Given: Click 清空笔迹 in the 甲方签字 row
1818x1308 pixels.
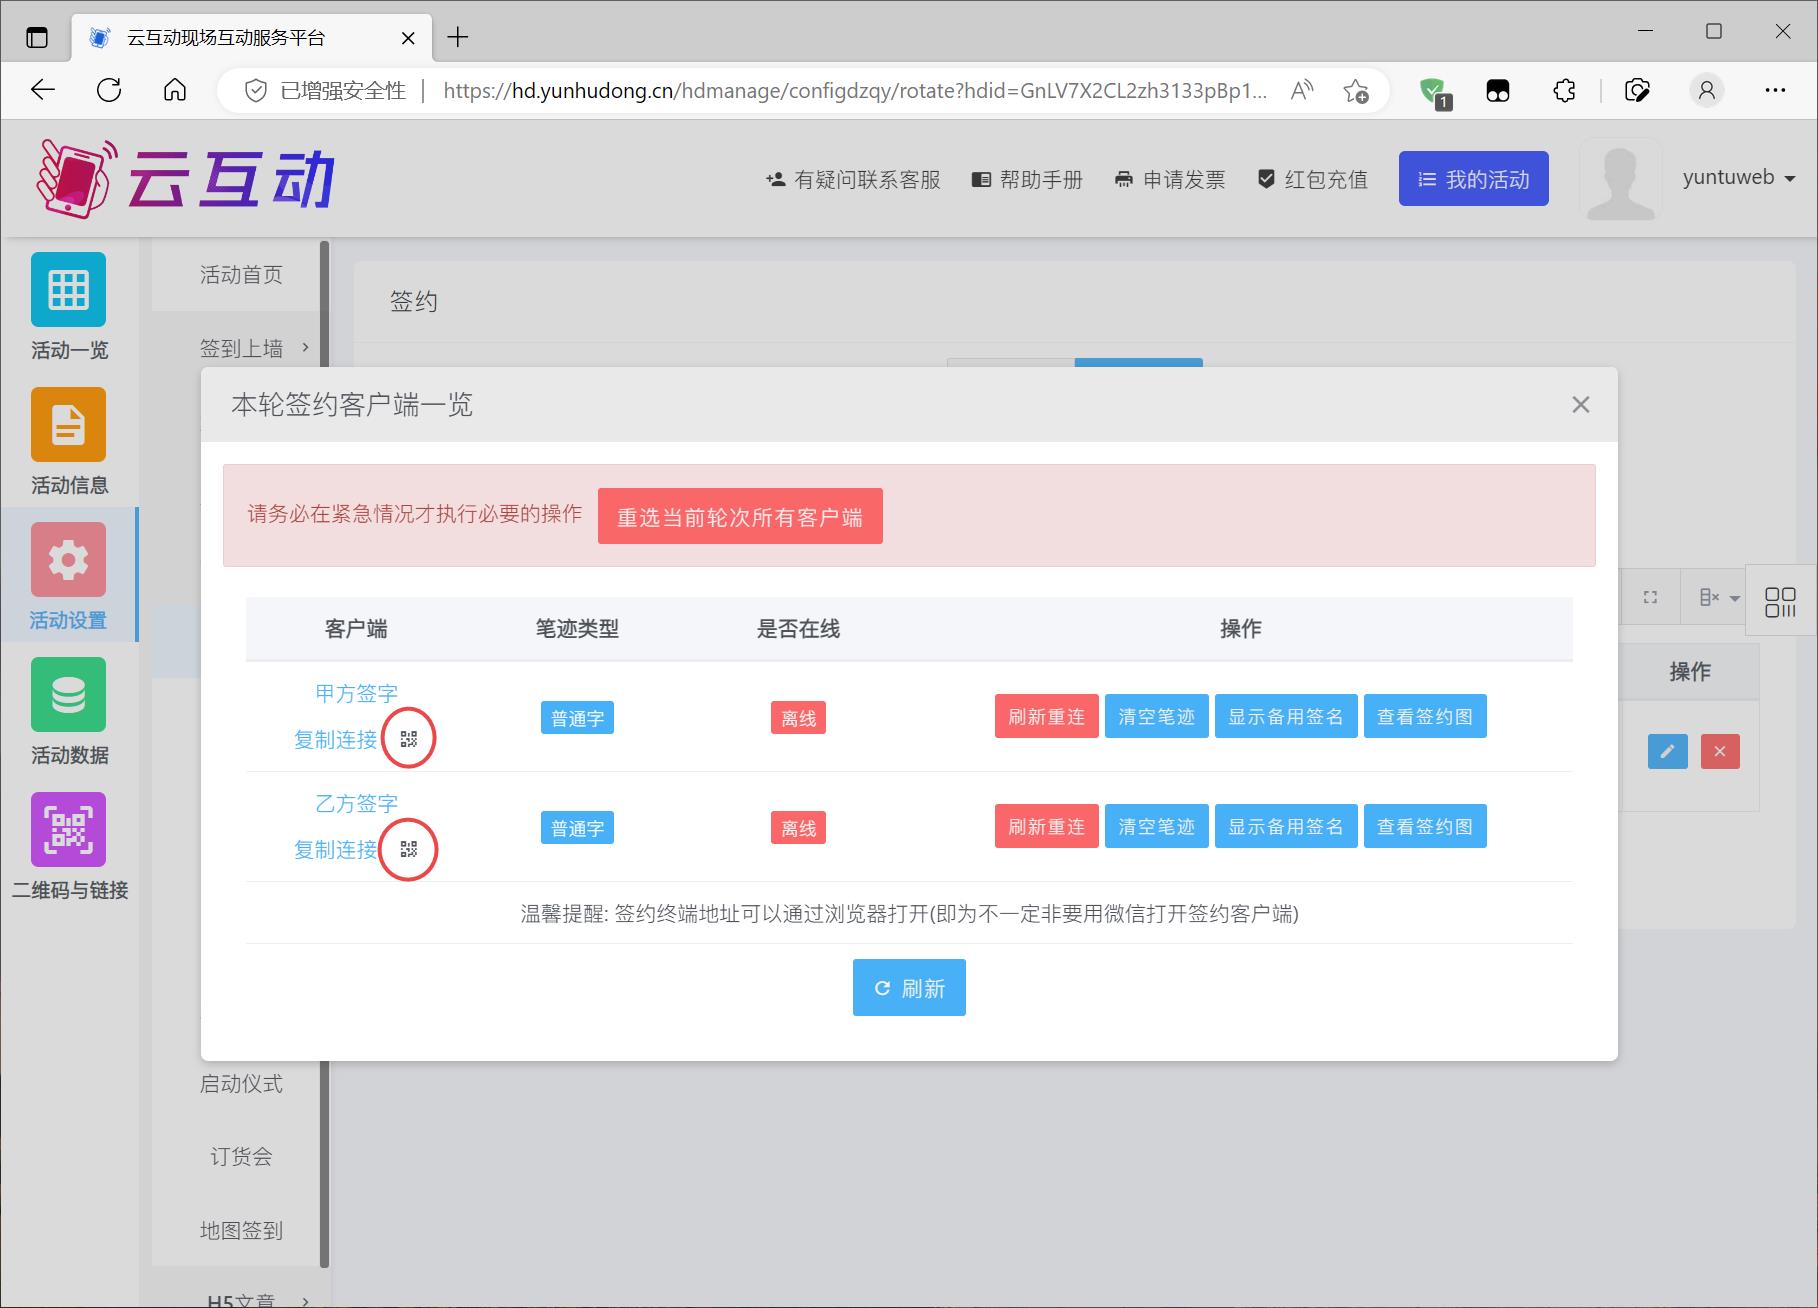Looking at the screenshot, I should (x=1156, y=716).
